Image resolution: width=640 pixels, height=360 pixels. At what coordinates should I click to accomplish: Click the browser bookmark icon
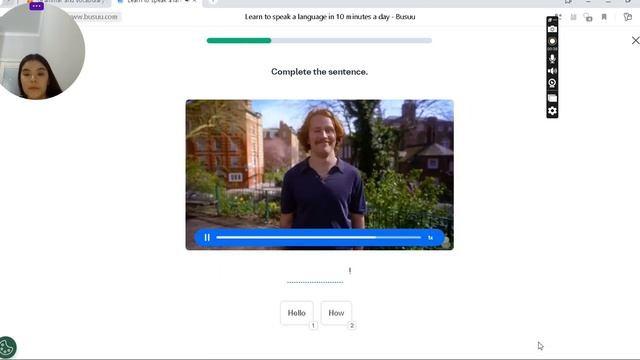coord(604,17)
